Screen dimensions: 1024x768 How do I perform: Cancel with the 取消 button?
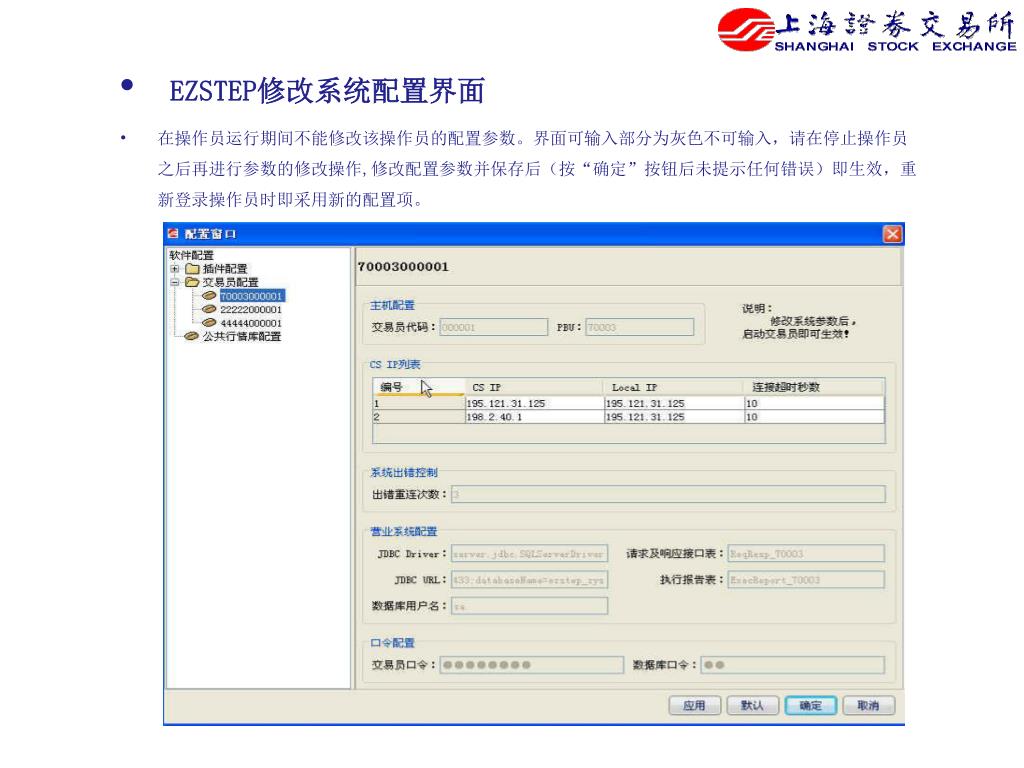pos(869,705)
